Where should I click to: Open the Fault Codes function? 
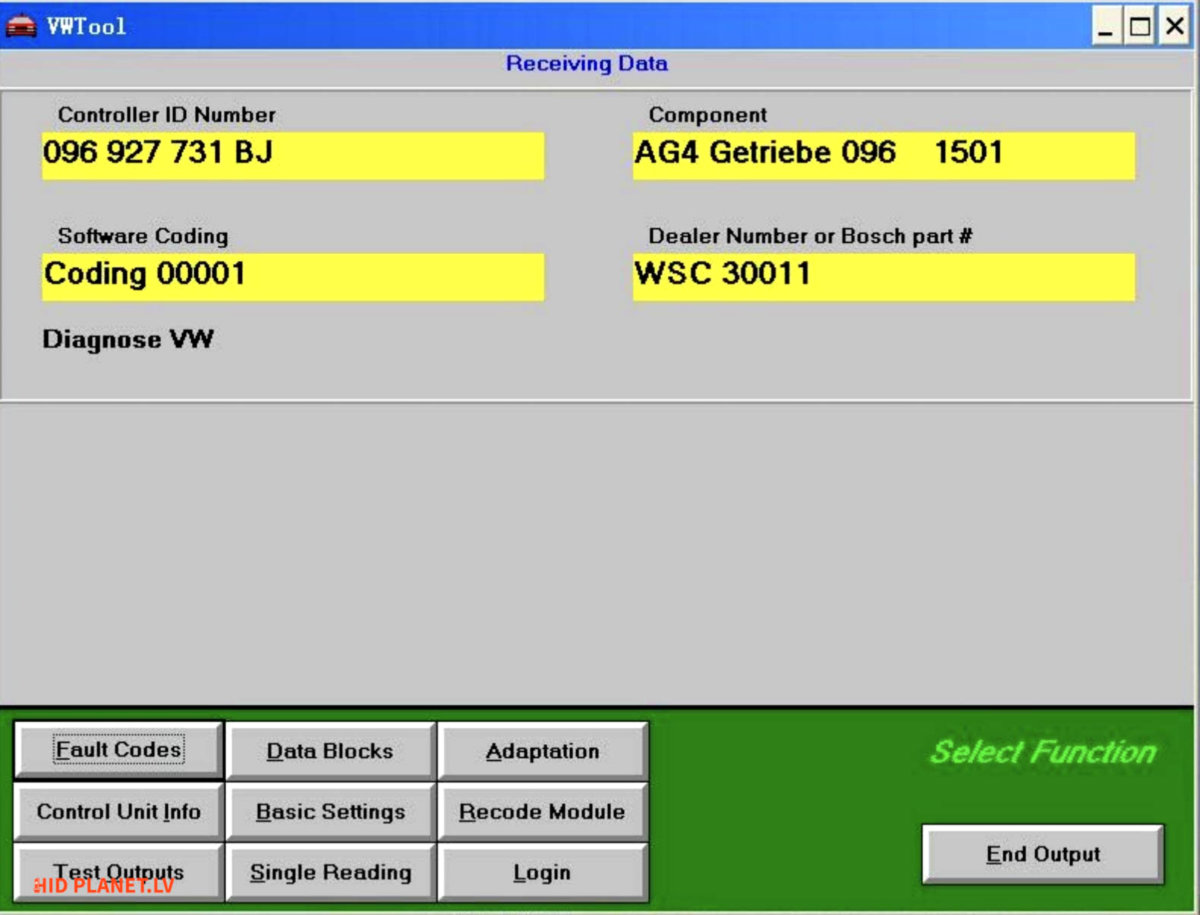(118, 750)
